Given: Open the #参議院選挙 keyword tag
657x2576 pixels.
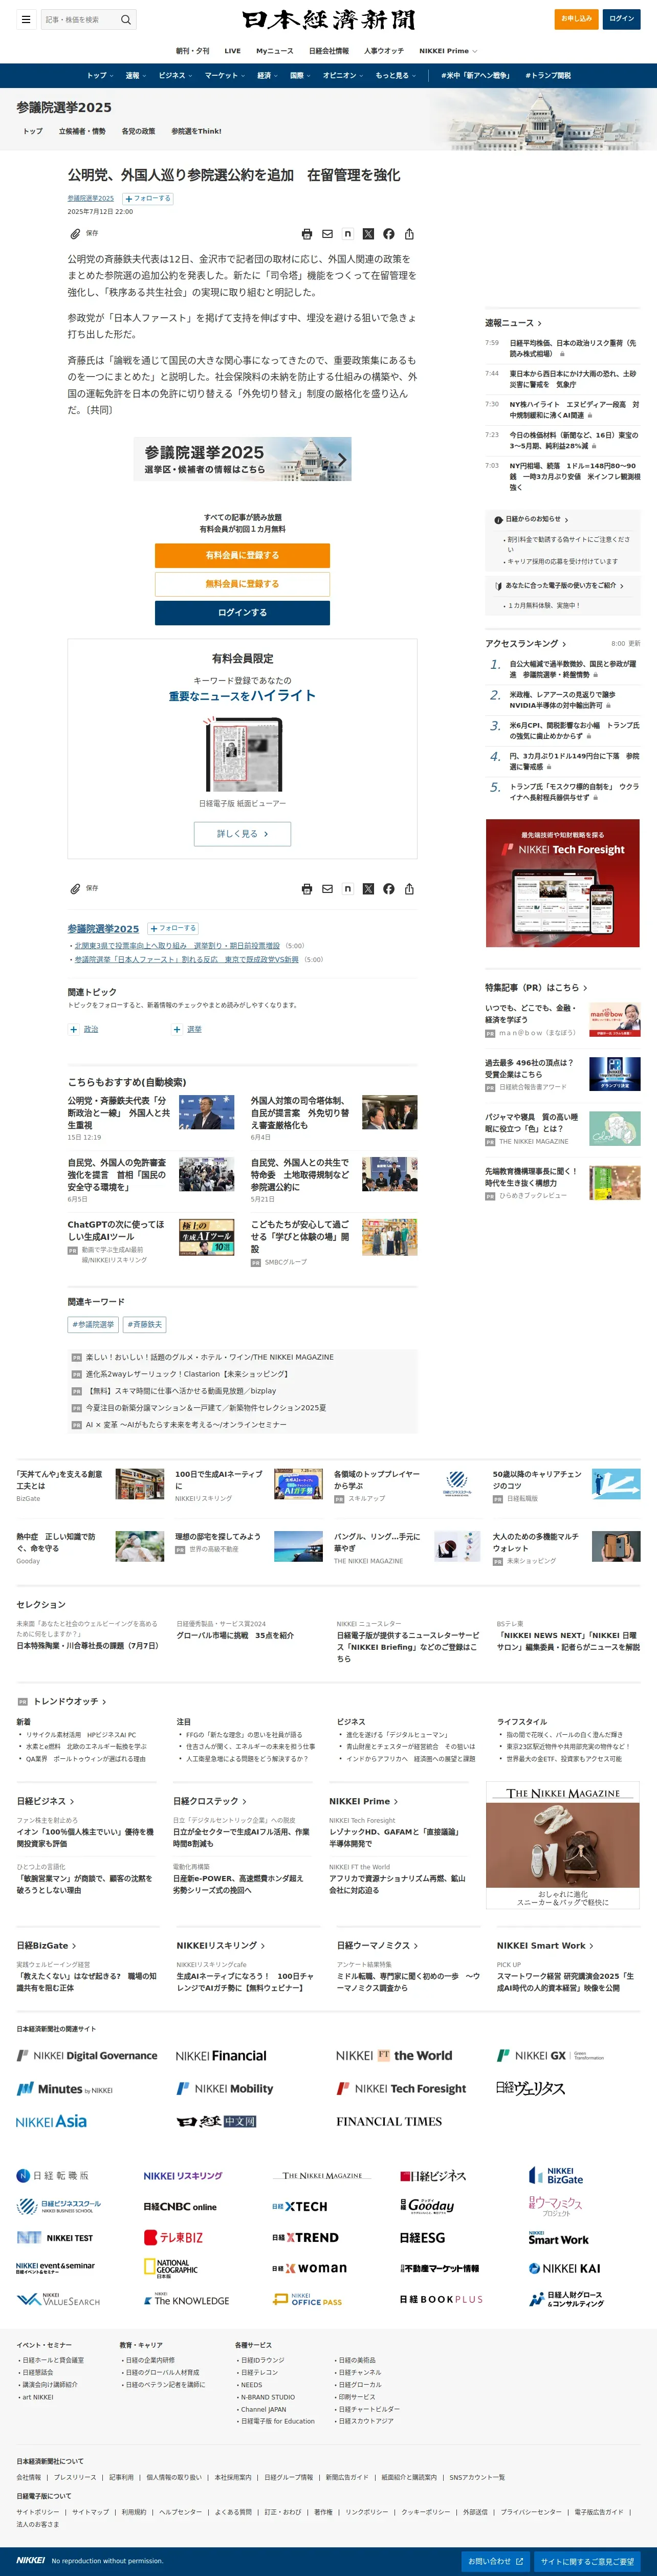Looking at the screenshot, I should (94, 1325).
